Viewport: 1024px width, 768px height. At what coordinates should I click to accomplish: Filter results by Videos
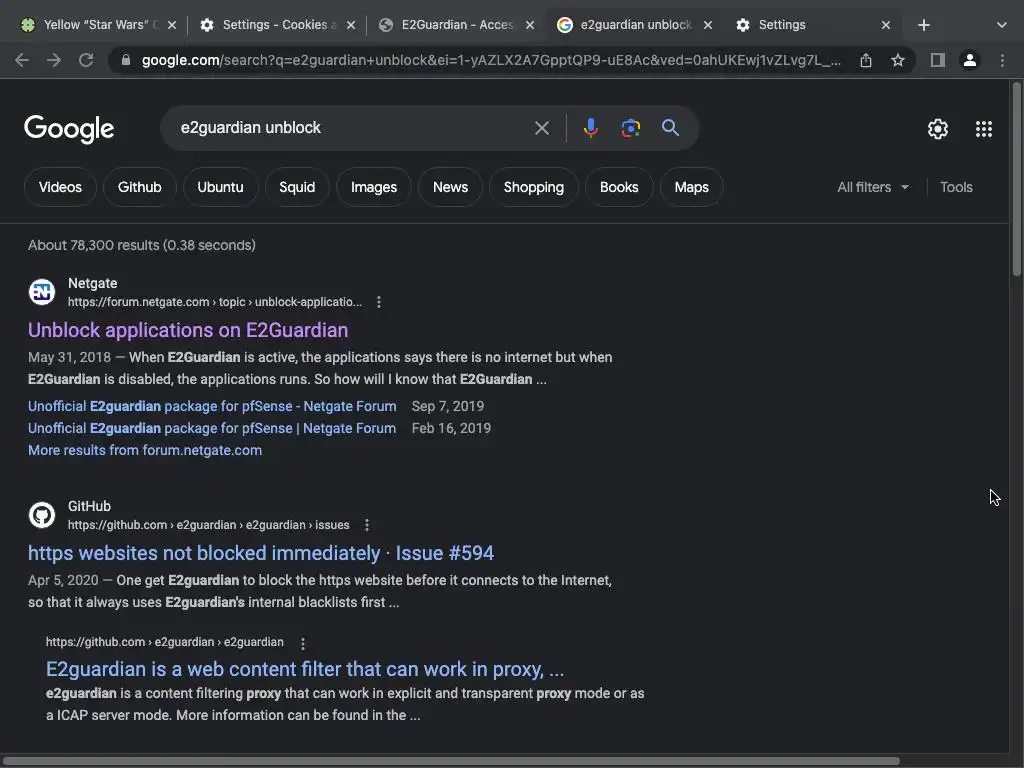[60, 187]
